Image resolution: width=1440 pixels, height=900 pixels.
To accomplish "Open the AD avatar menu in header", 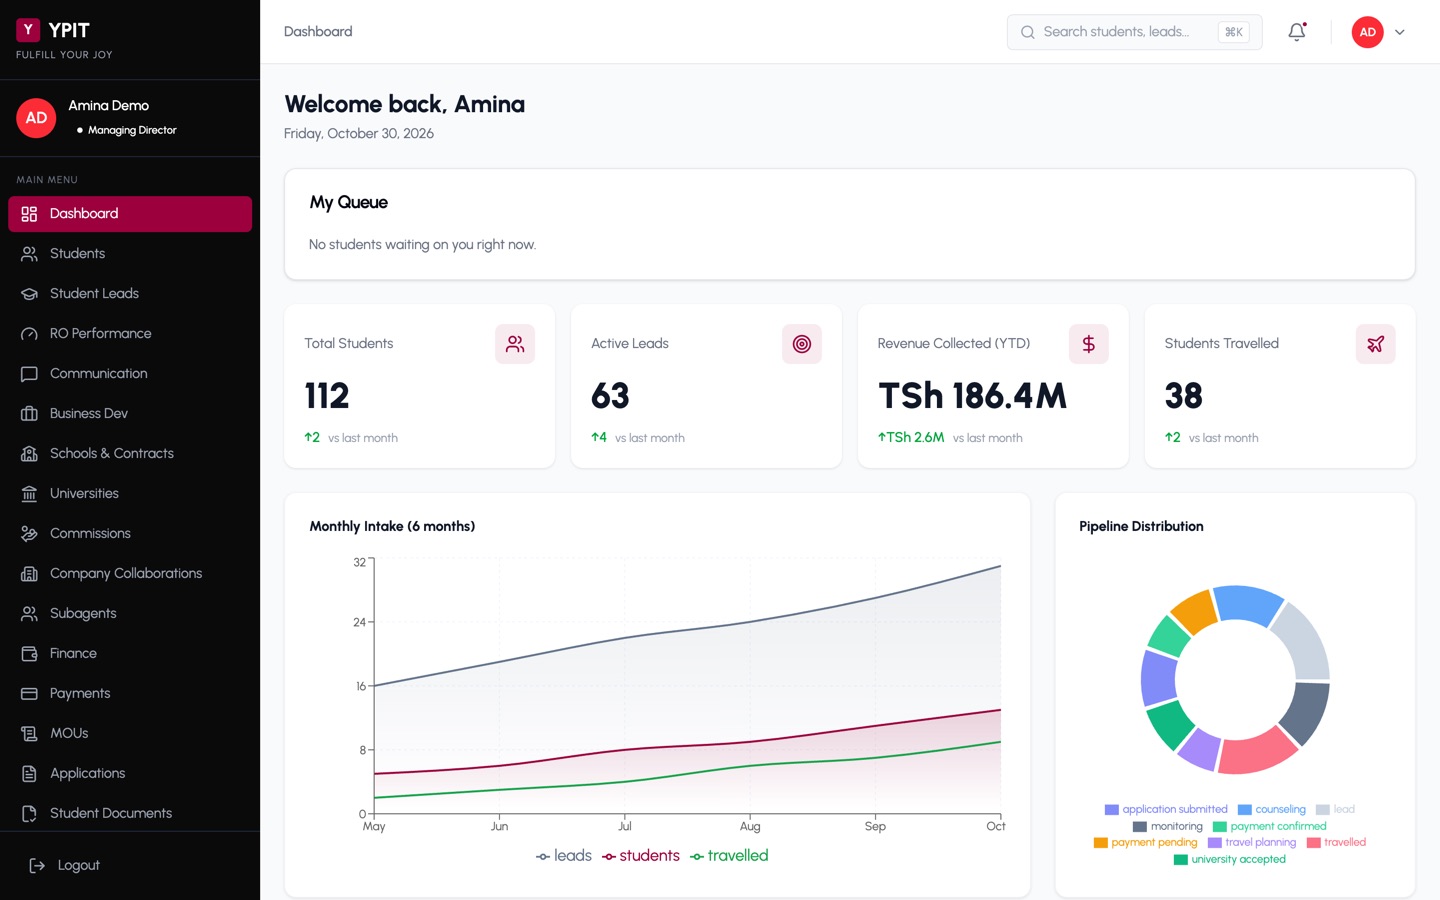I will [1368, 32].
